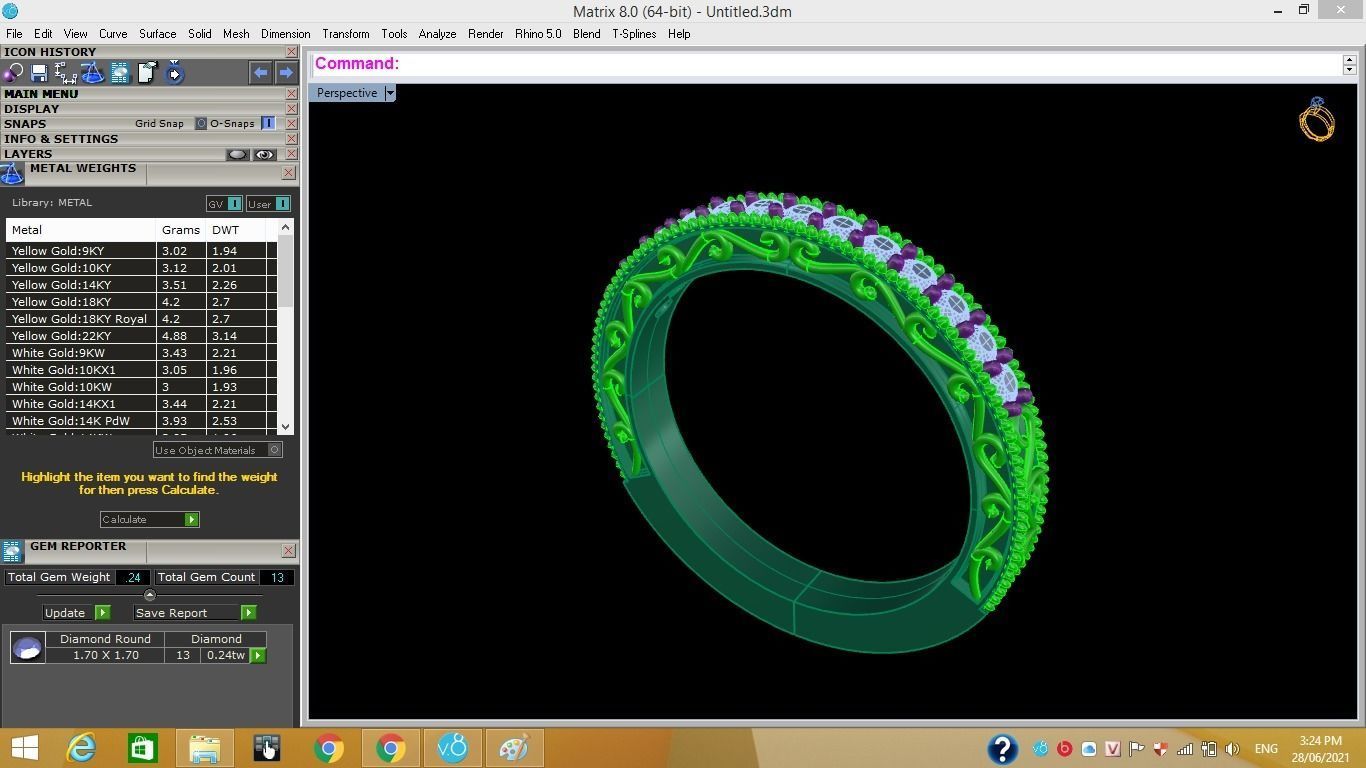Click the Total Gem Count value 13

point(277,577)
